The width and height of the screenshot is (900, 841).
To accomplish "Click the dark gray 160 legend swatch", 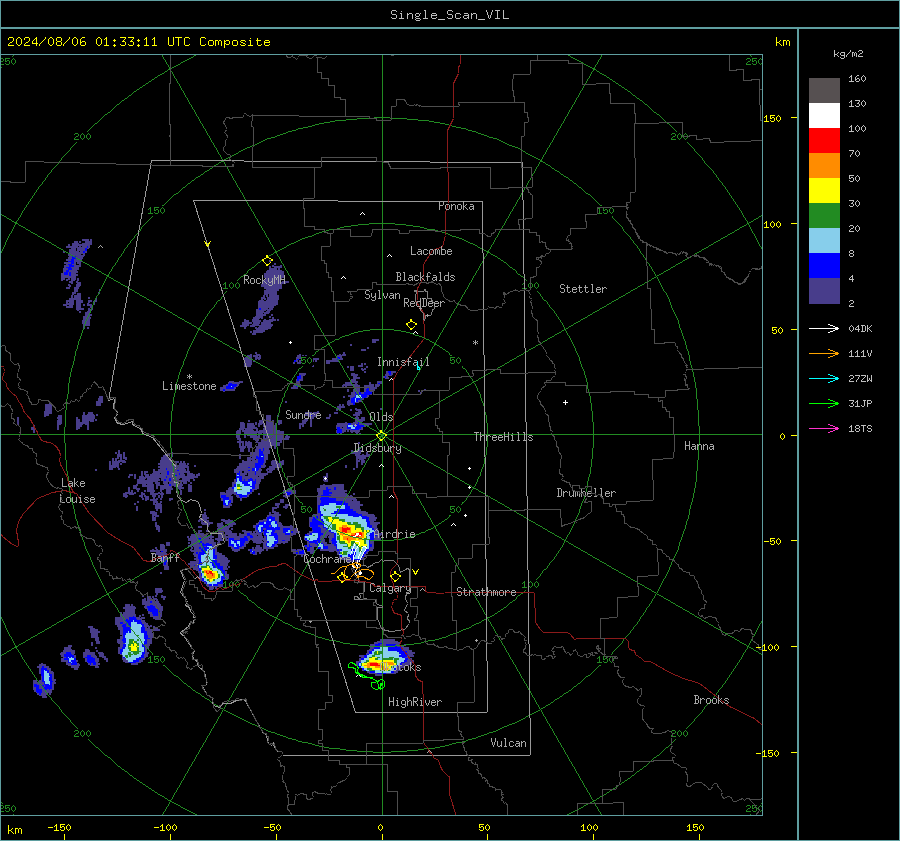I will [824, 91].
